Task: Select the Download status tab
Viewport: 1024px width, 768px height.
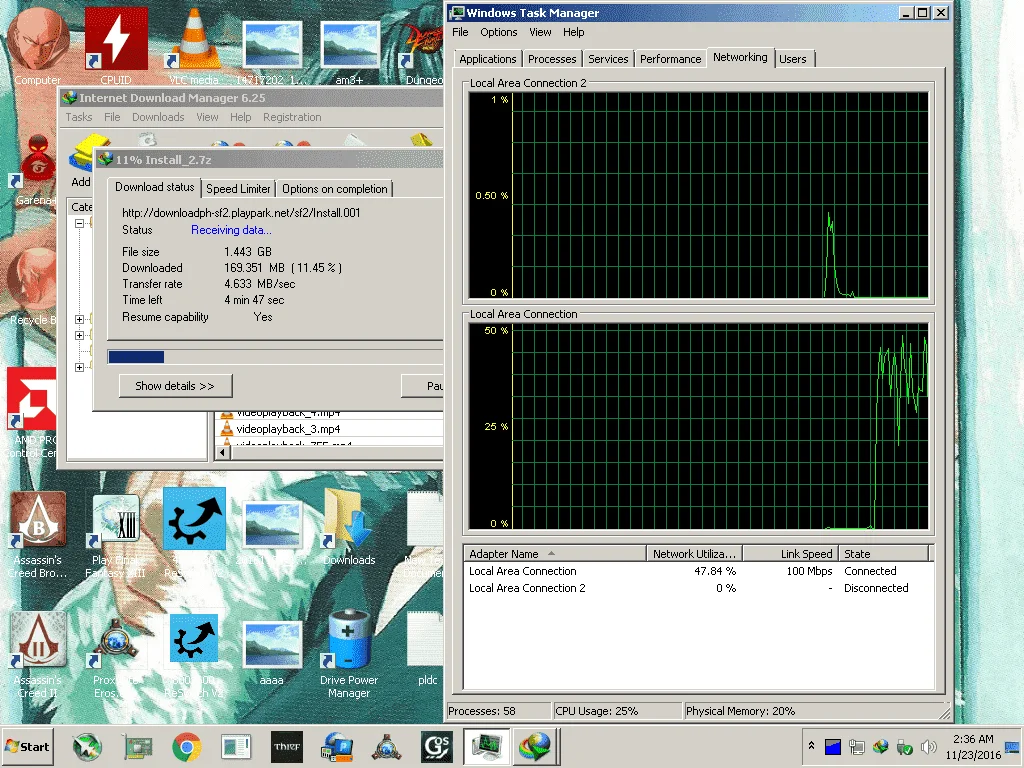Action: (155, 187)
